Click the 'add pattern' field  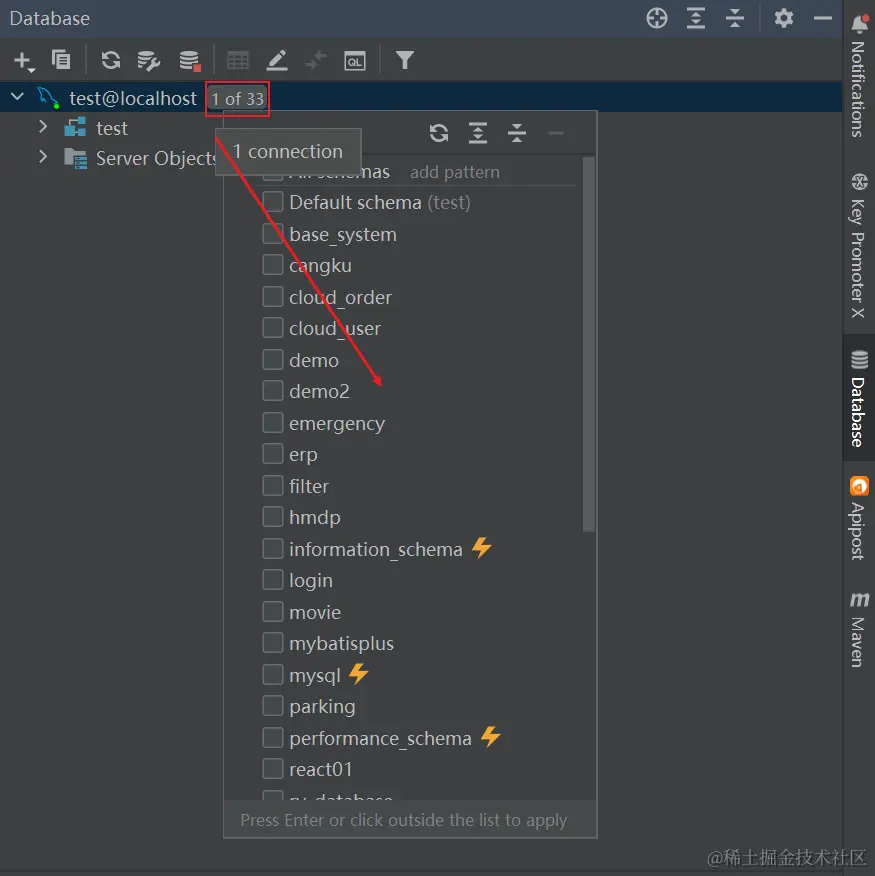pyautogui.click(x=455, y=172)
